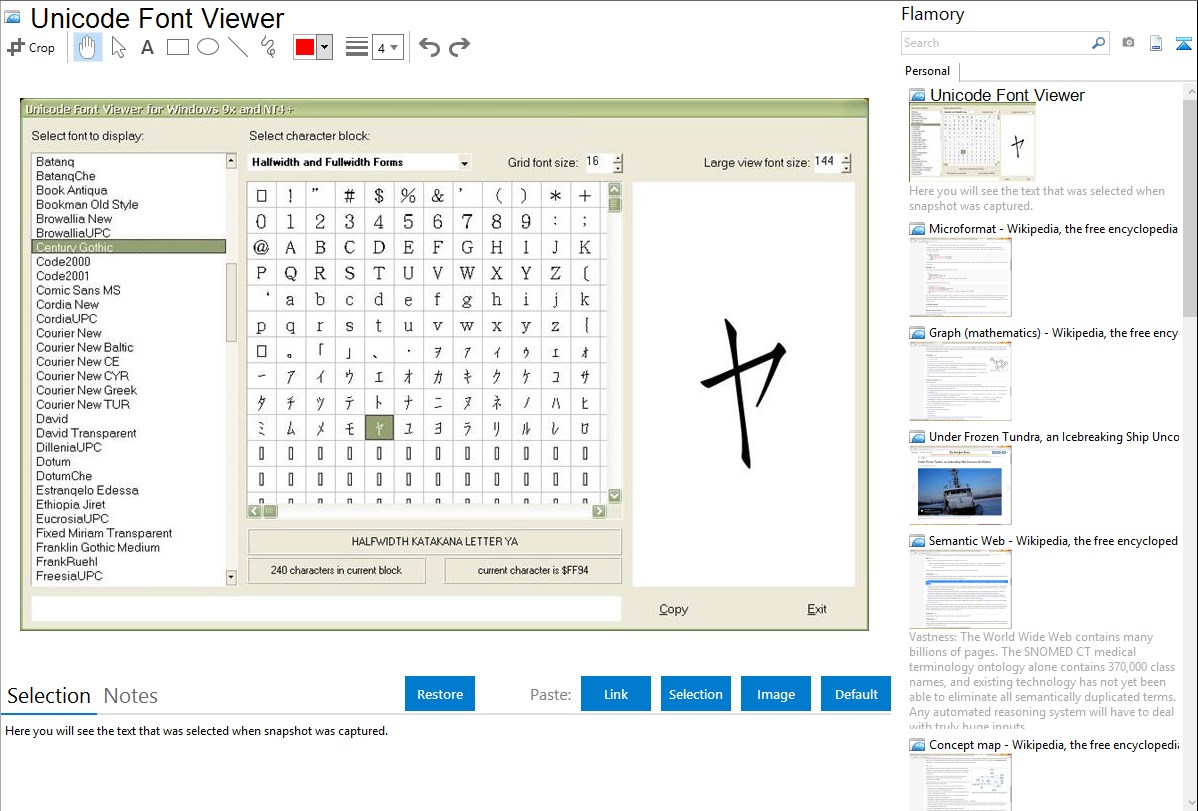
Task: Click the red color swatch
Action: (x=305, y=47)
